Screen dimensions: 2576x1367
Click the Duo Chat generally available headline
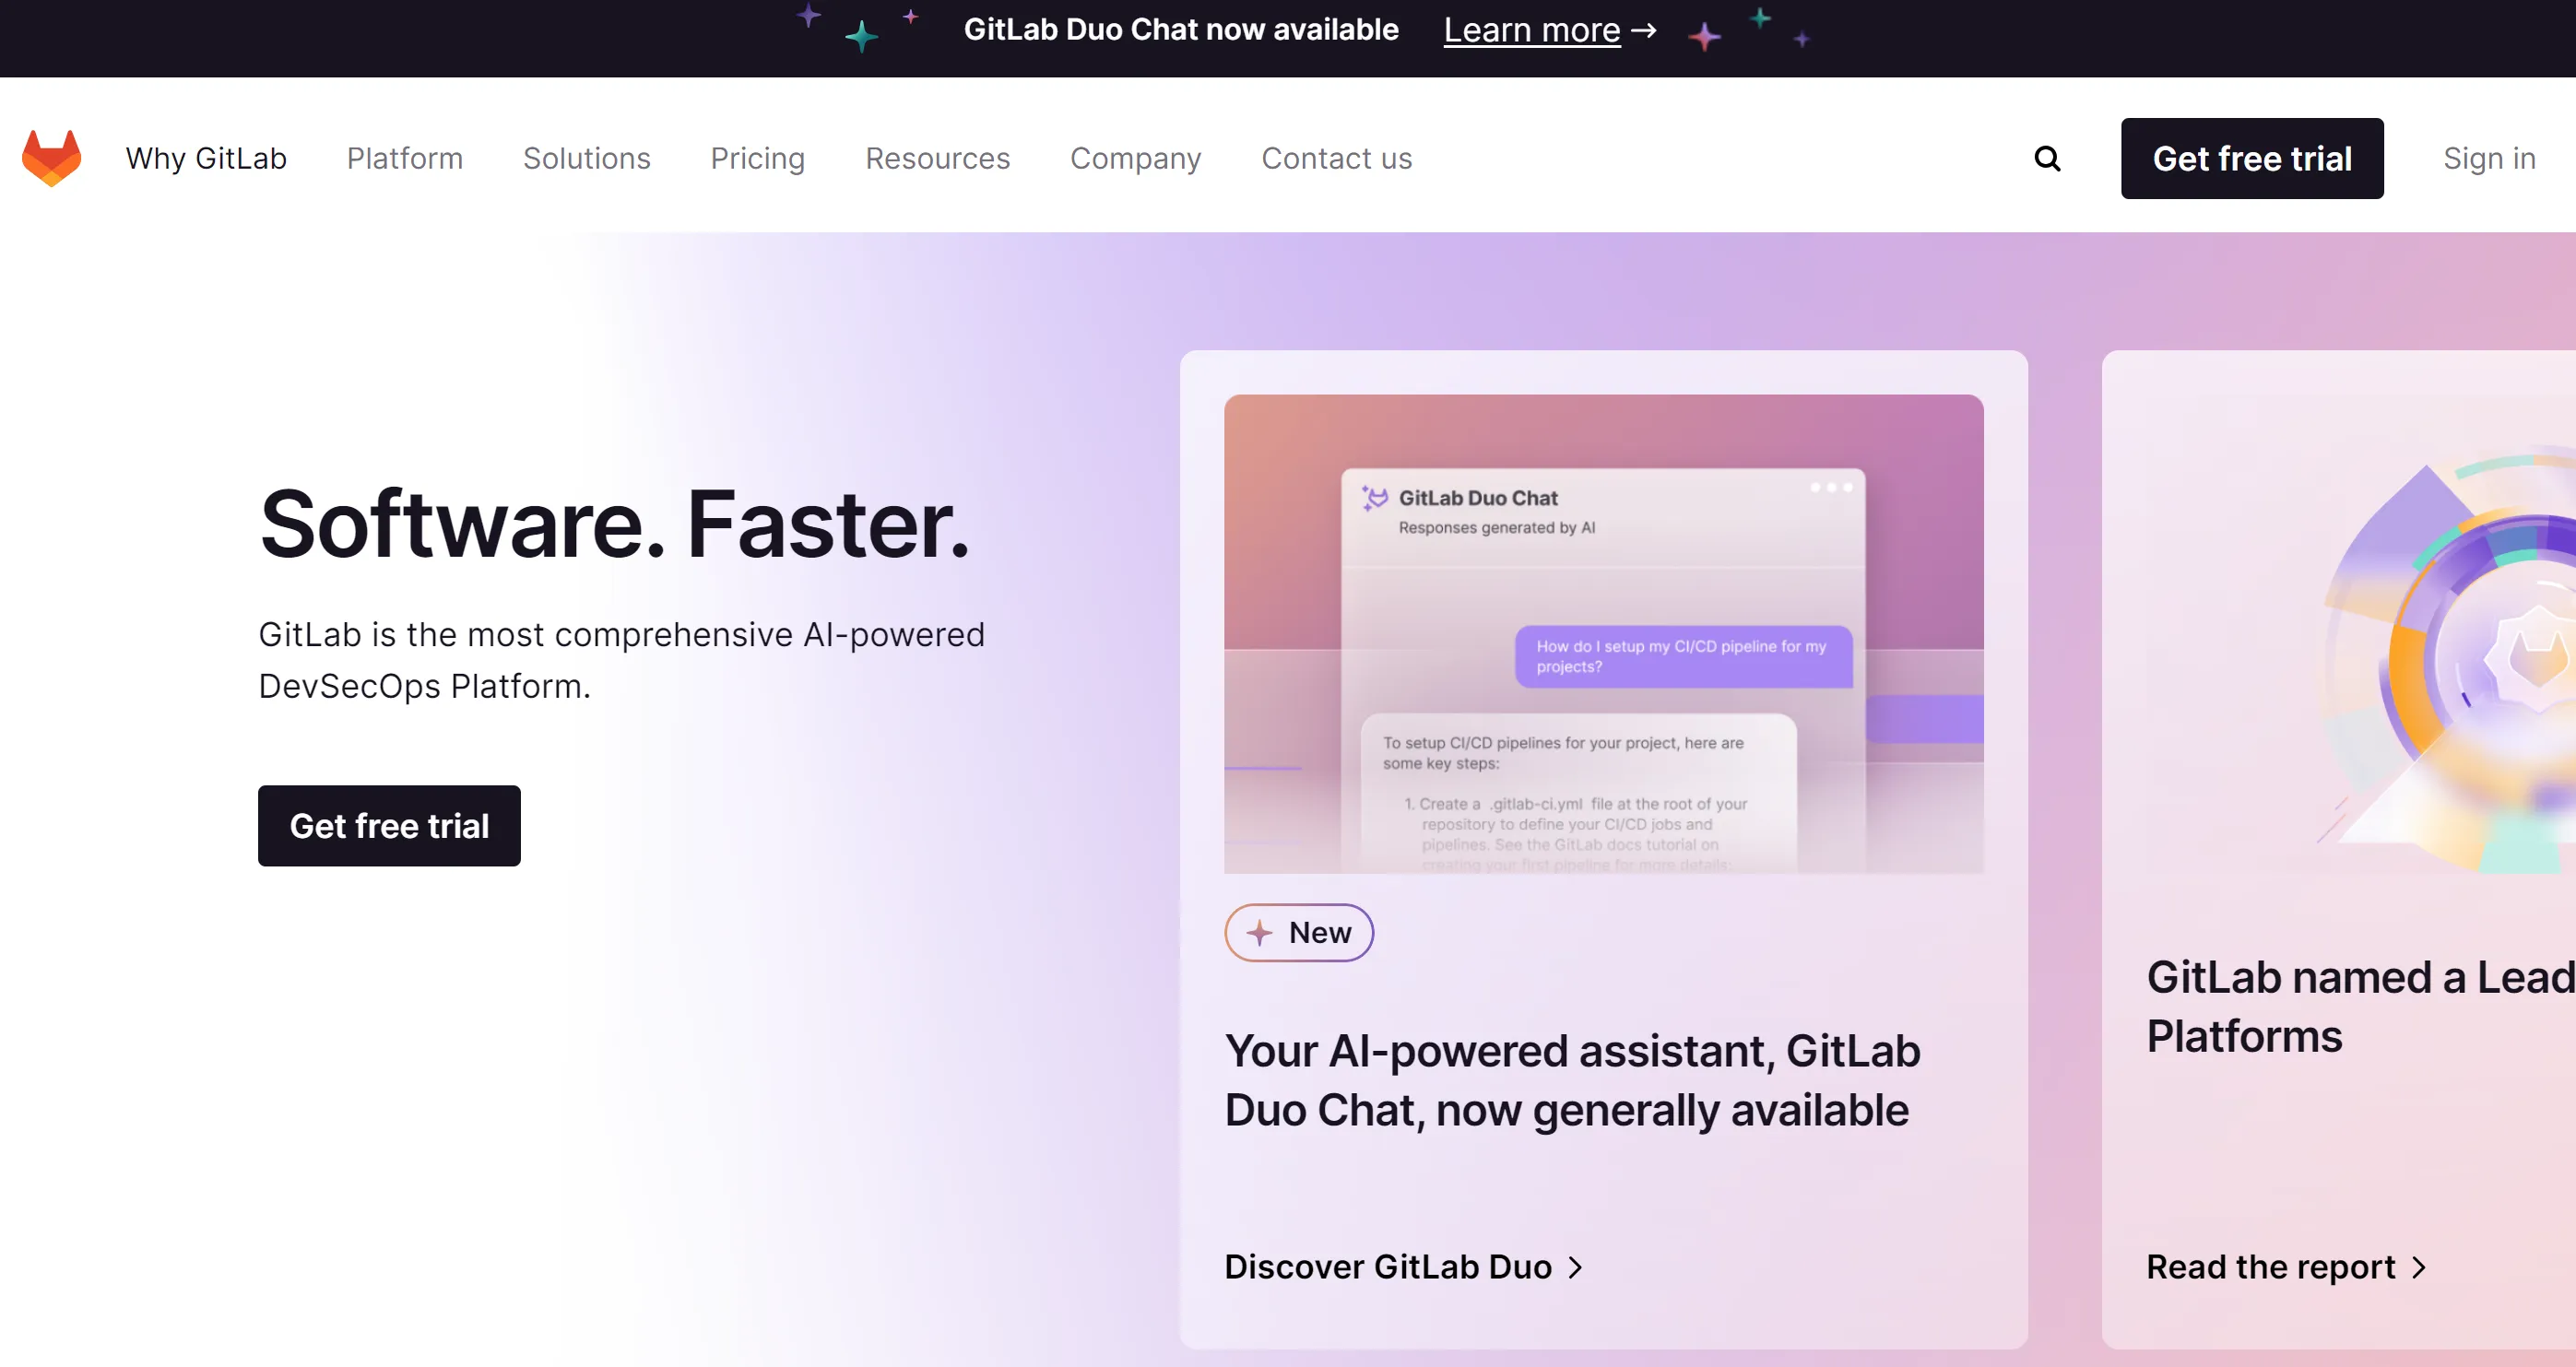point(1572,1081)
